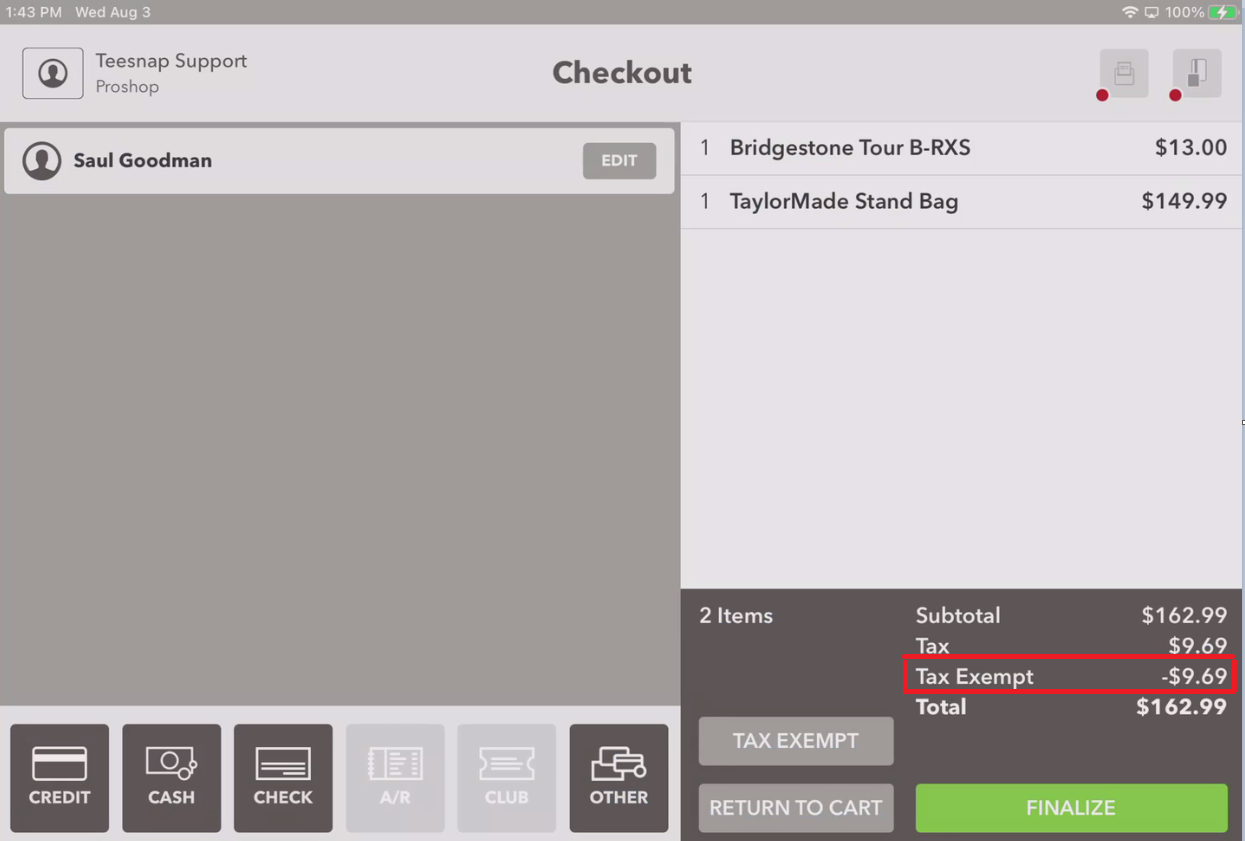Open the Teesnap Support user profile icon
The image size is (1245, 841).
(x=53, y=73)
